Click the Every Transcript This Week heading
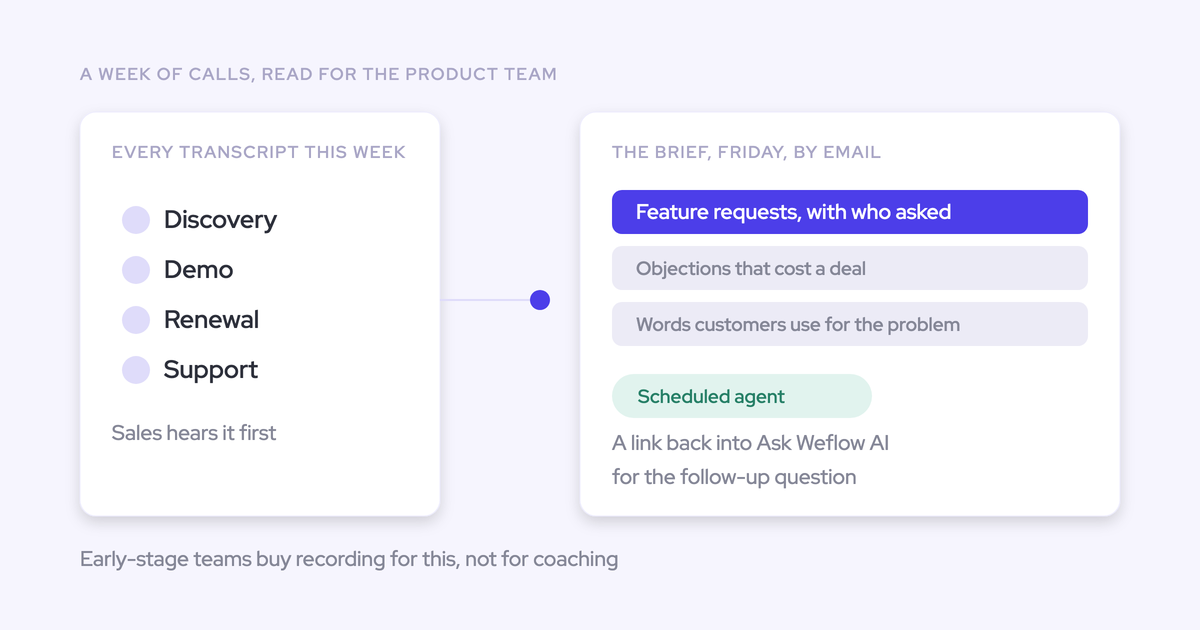 (259, 152)
